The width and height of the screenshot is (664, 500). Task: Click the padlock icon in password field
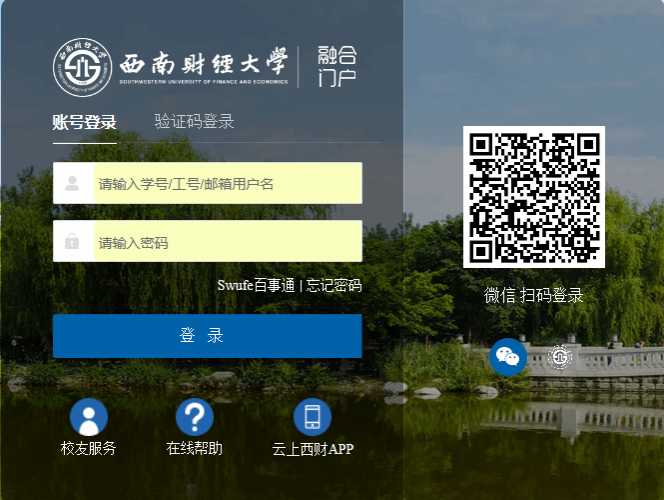[x=73, y=242]
